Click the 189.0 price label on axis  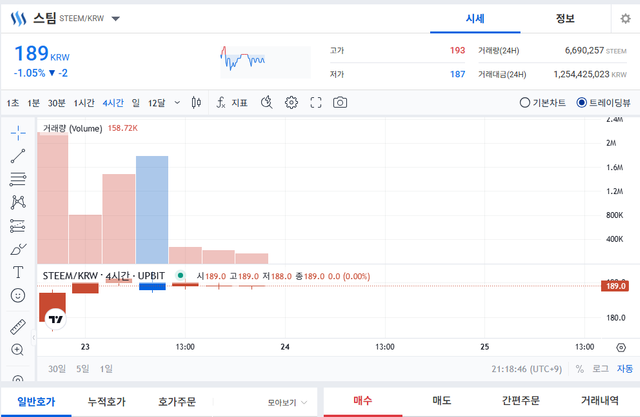[615, 286]
